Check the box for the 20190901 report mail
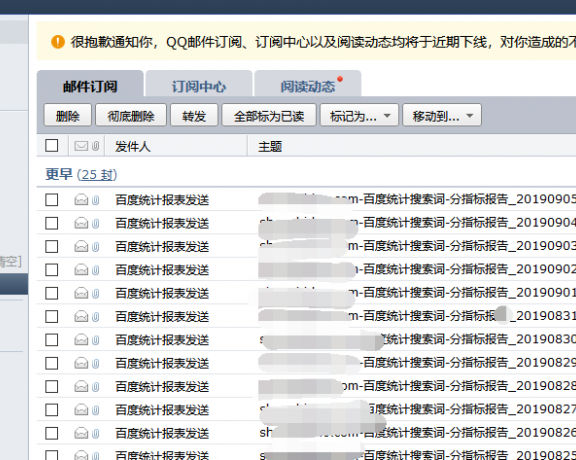The image size is (576, 460). pyautogui.click(x=51, y=293)
